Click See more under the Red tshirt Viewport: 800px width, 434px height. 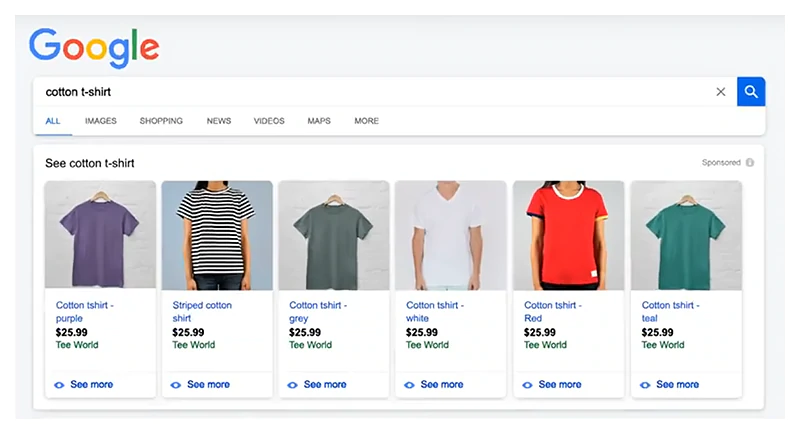click(559, 385)
